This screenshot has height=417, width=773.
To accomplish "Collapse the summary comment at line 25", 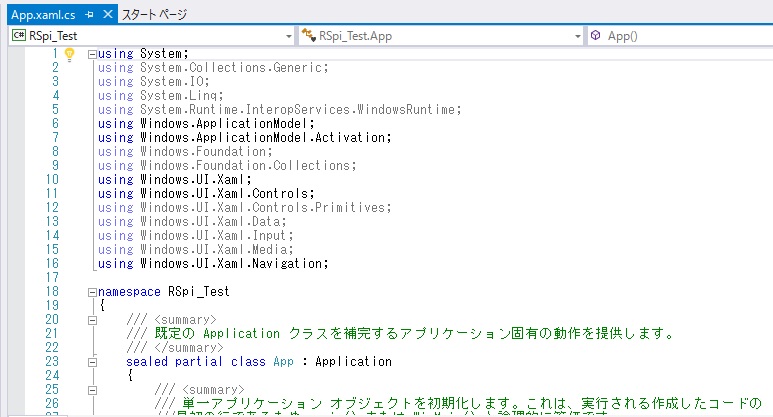I will click(x=92, y=390).
